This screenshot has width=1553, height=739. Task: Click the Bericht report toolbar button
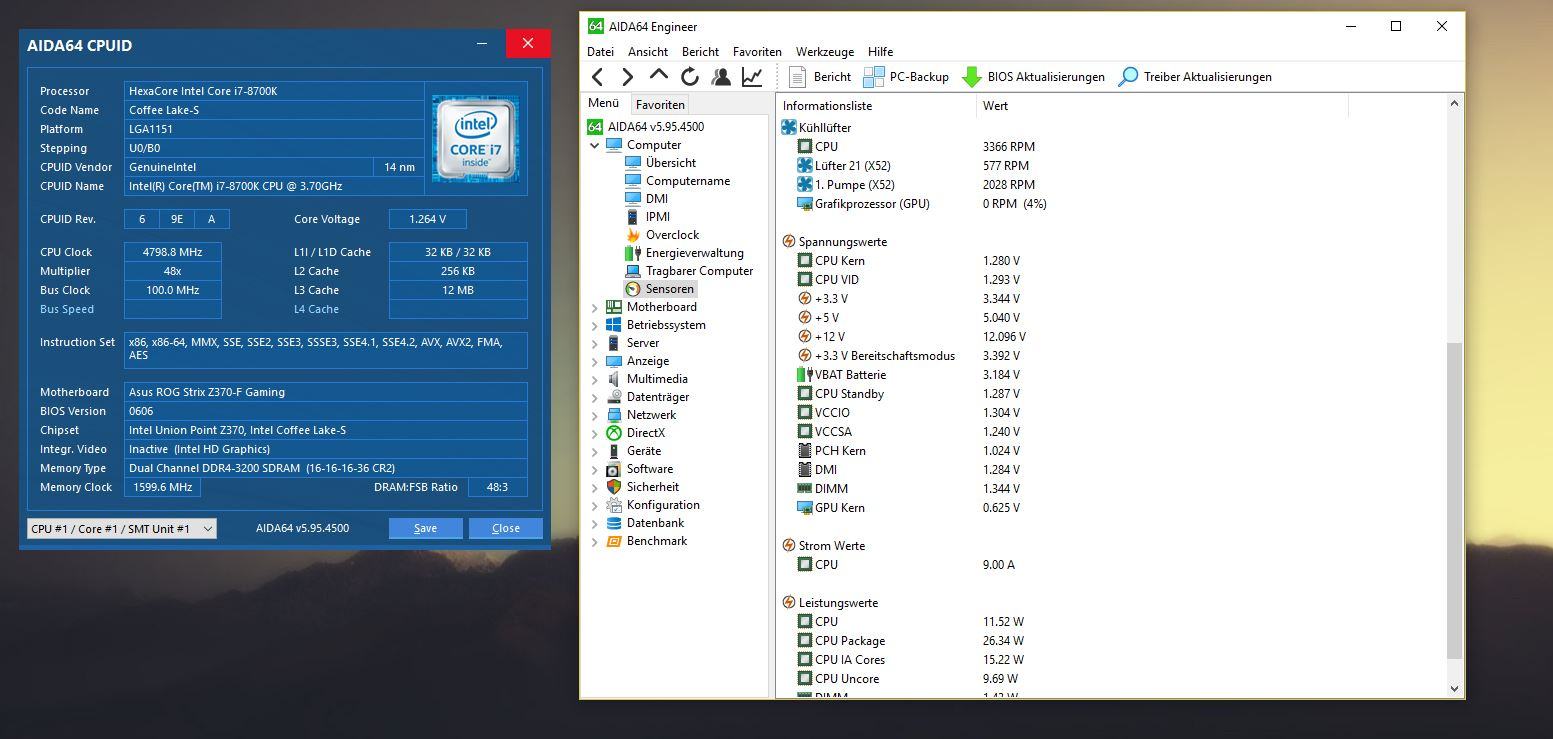820,77
